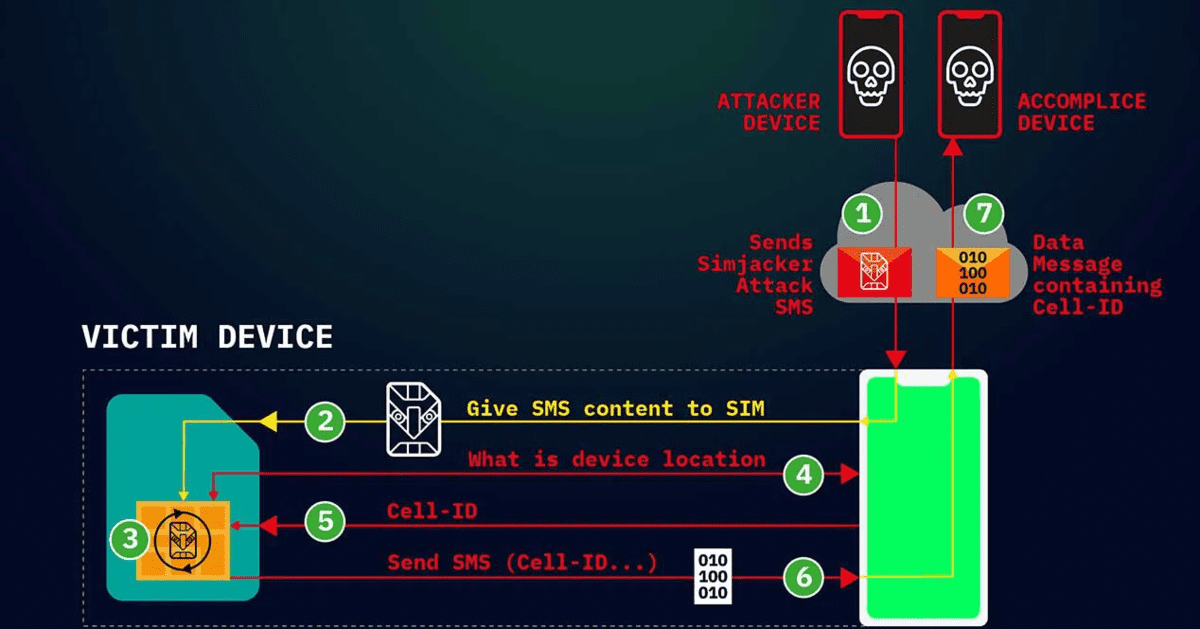Click the "What is device location" text
Viewport: 1200px width, 629px height.
click(x=617, y=459)
